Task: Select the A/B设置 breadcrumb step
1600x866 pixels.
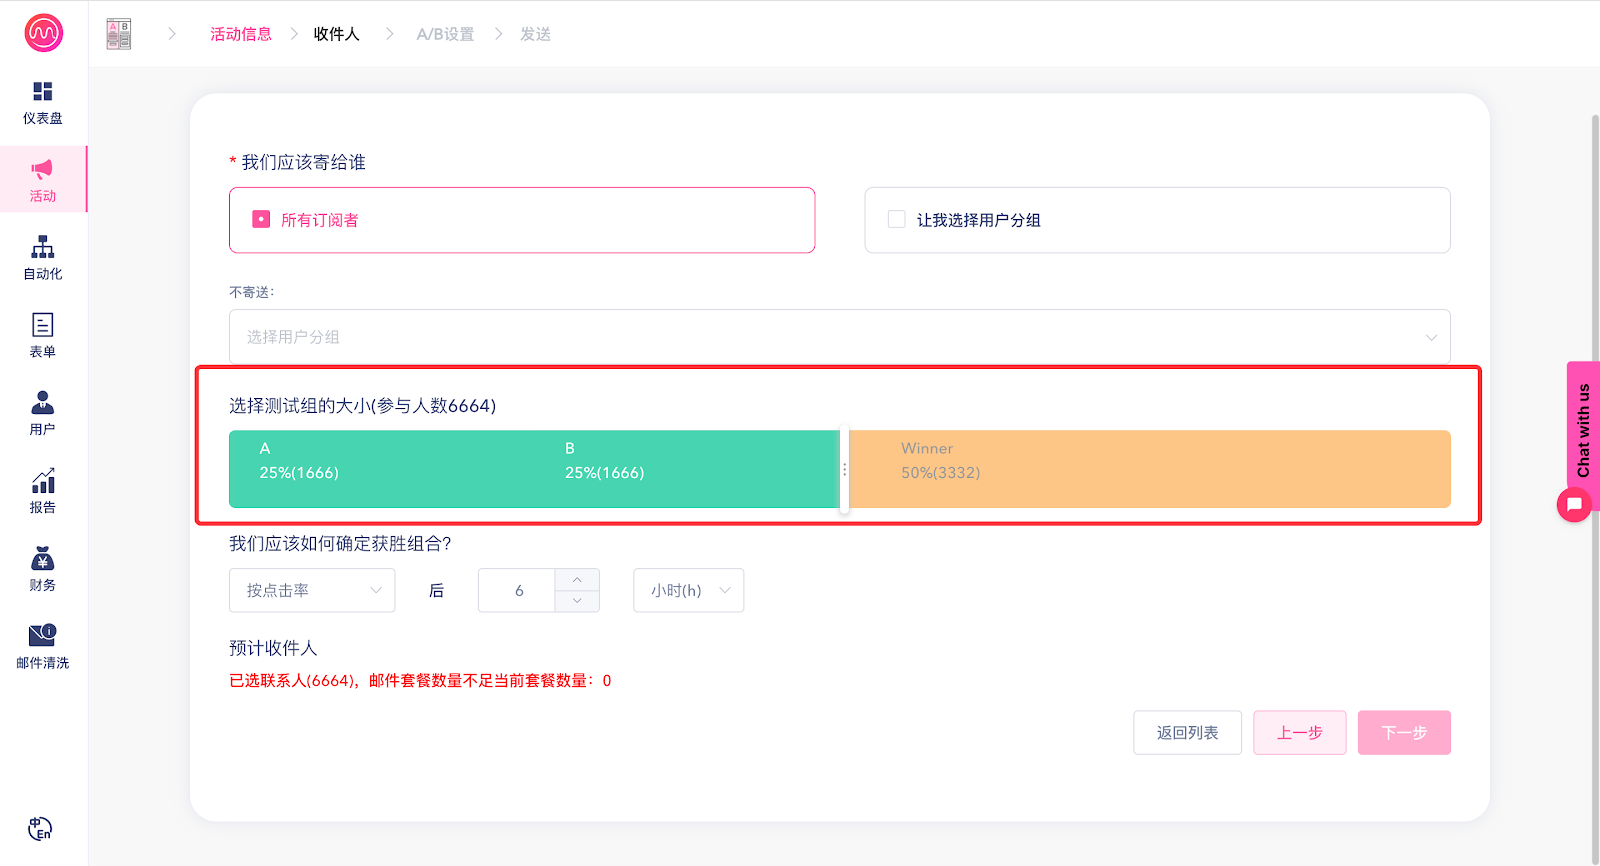Action: point(445,34)
